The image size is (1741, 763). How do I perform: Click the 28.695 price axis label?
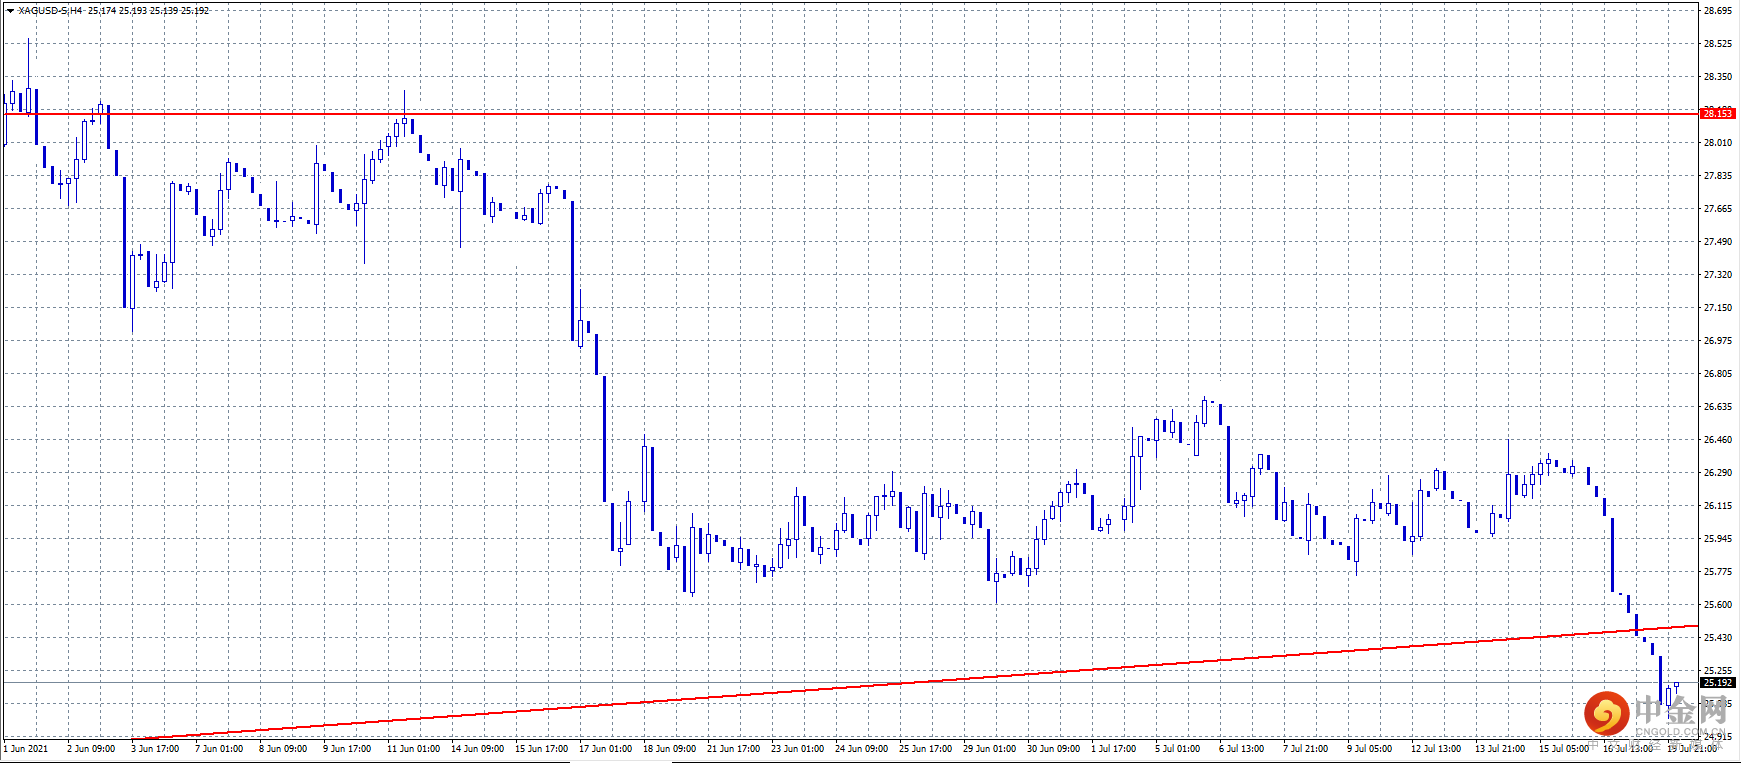tap(1718, 11)
